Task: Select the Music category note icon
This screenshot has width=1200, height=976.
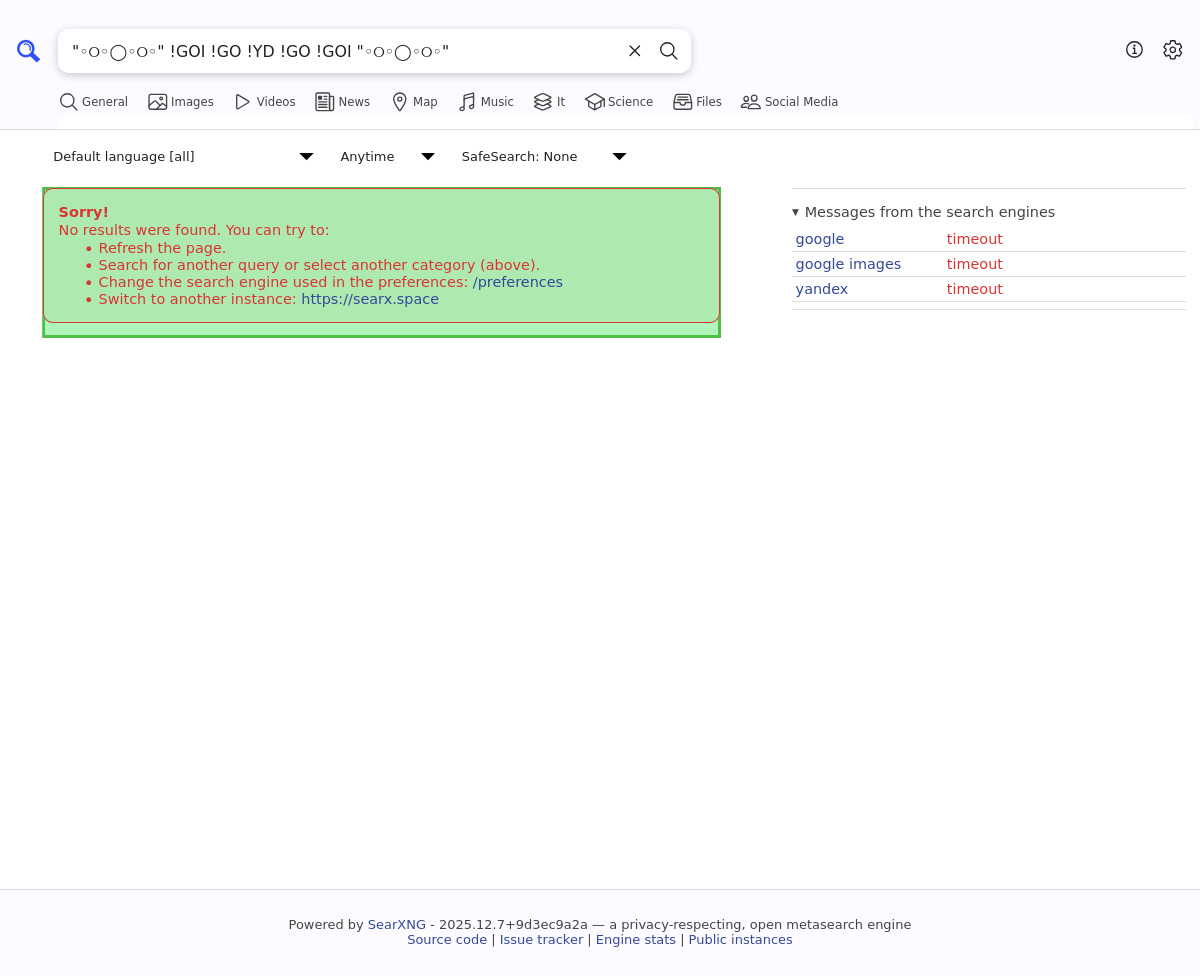Action: (x=467, y=102)
